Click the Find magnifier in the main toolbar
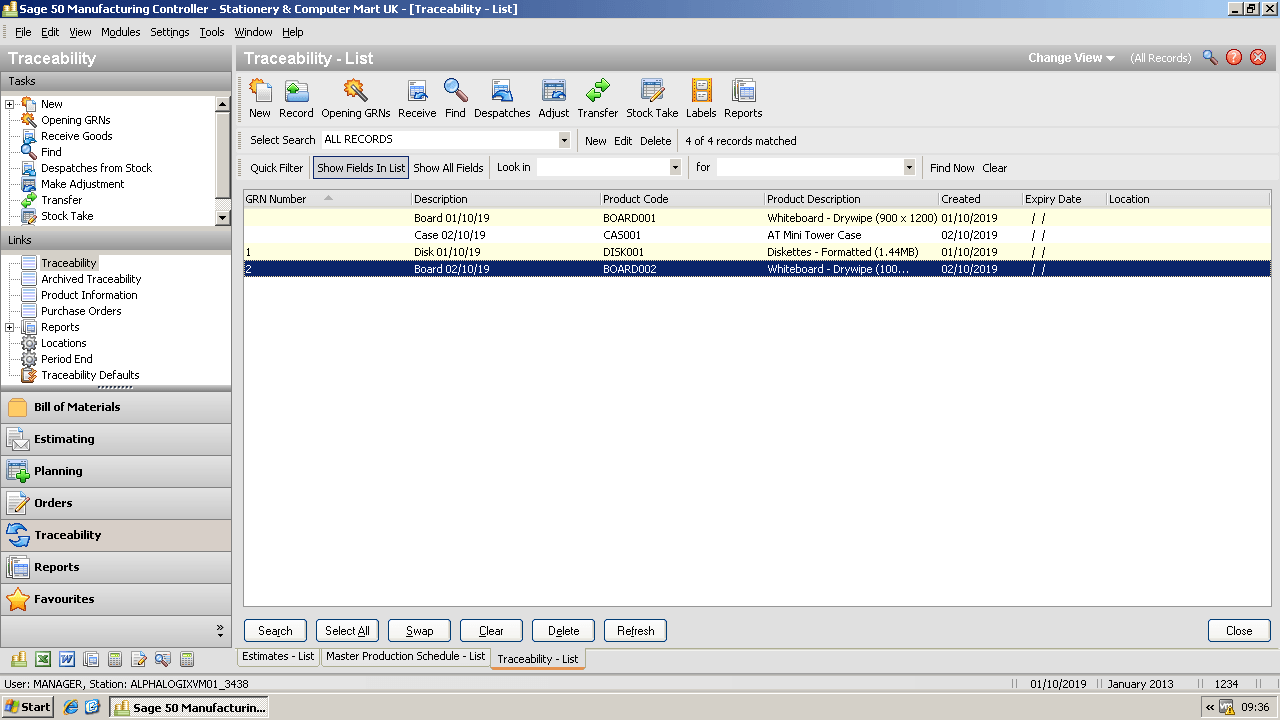This screenshot has height=720, width=1280. tap(456, 98)
